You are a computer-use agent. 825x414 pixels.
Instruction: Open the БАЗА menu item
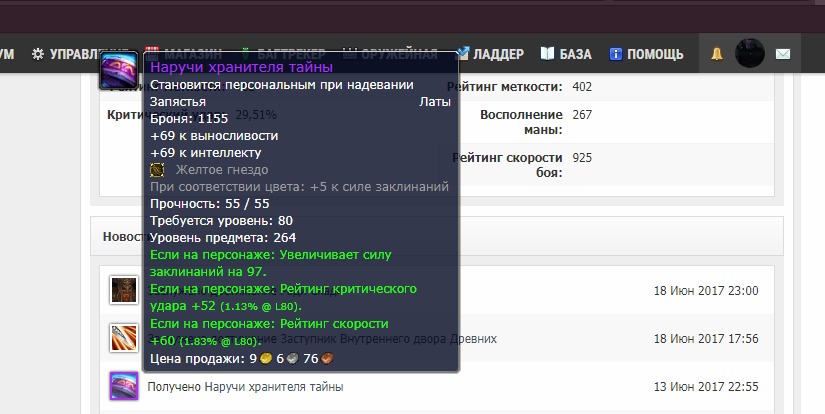[566, 54]
